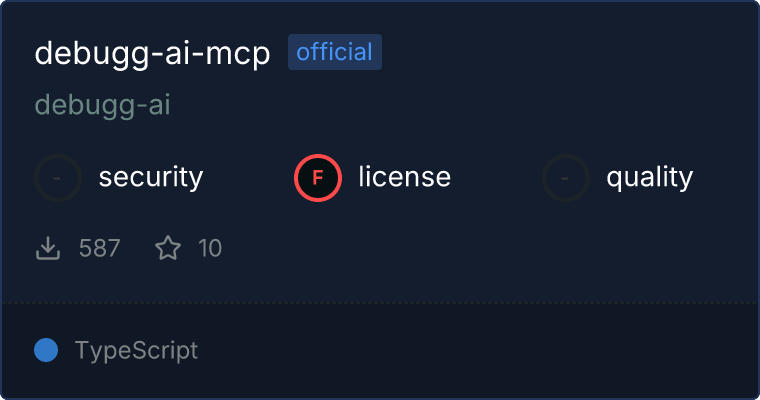The image size is (760, 400).
Task: Click the download arrow icon
Action: click(x=48, y=248)
